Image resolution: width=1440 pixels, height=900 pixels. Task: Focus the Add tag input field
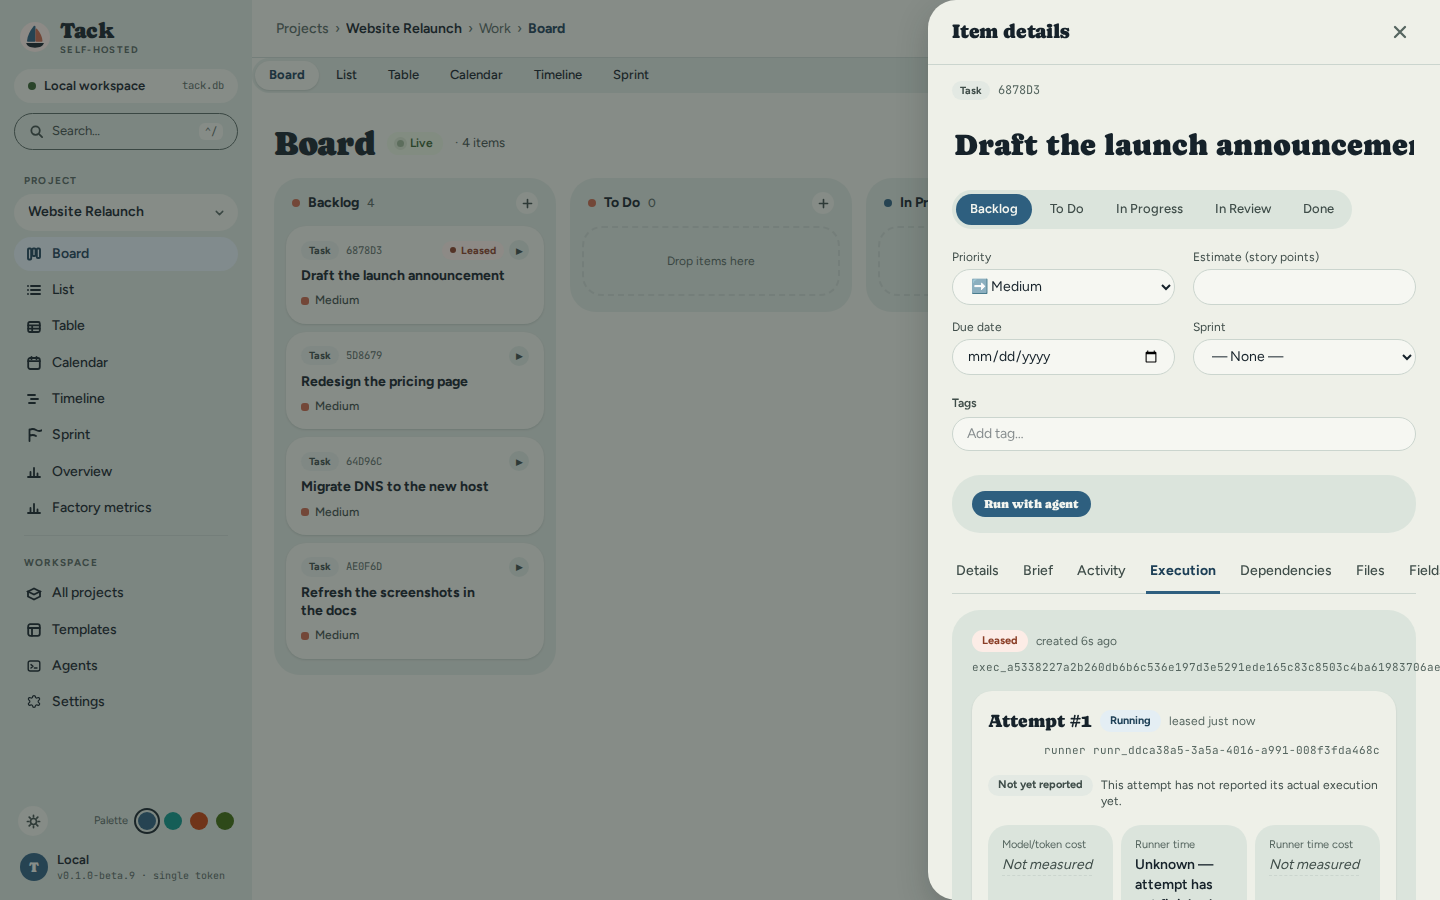(1184, 434)
